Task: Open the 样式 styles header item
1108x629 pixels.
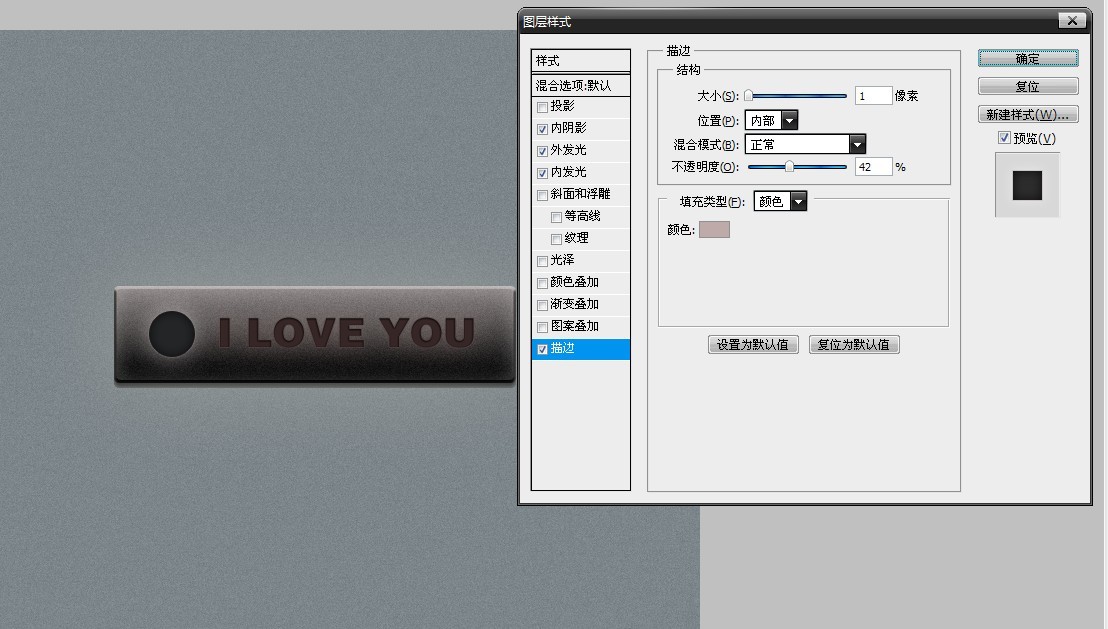Action: (x=580, y=61)
